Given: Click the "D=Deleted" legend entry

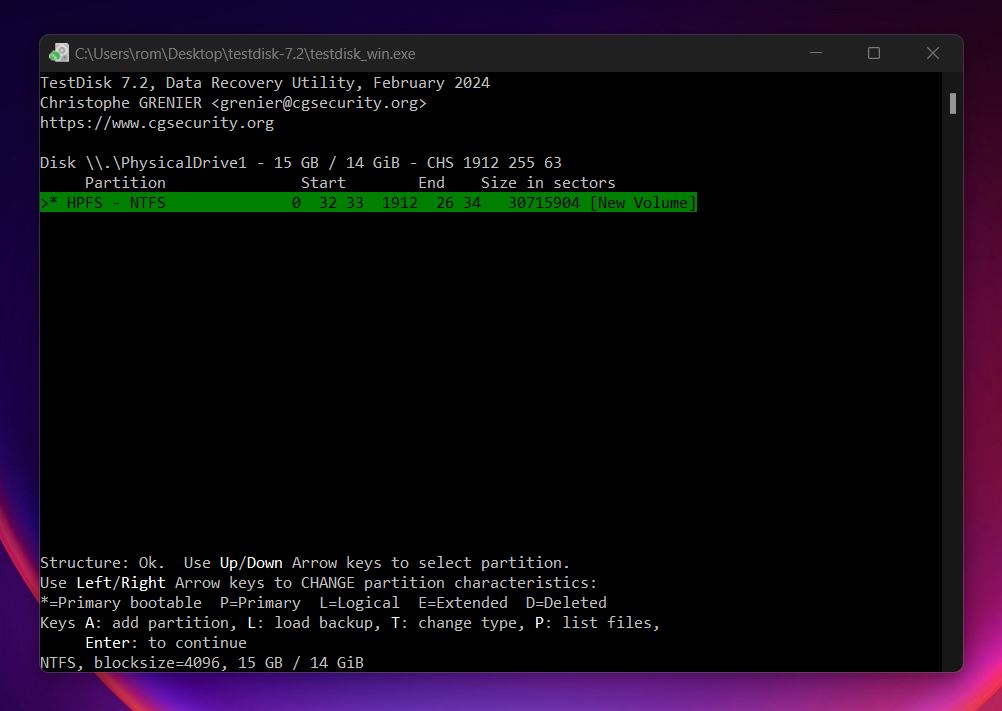Looking at the screenshot, I should 566,603.
